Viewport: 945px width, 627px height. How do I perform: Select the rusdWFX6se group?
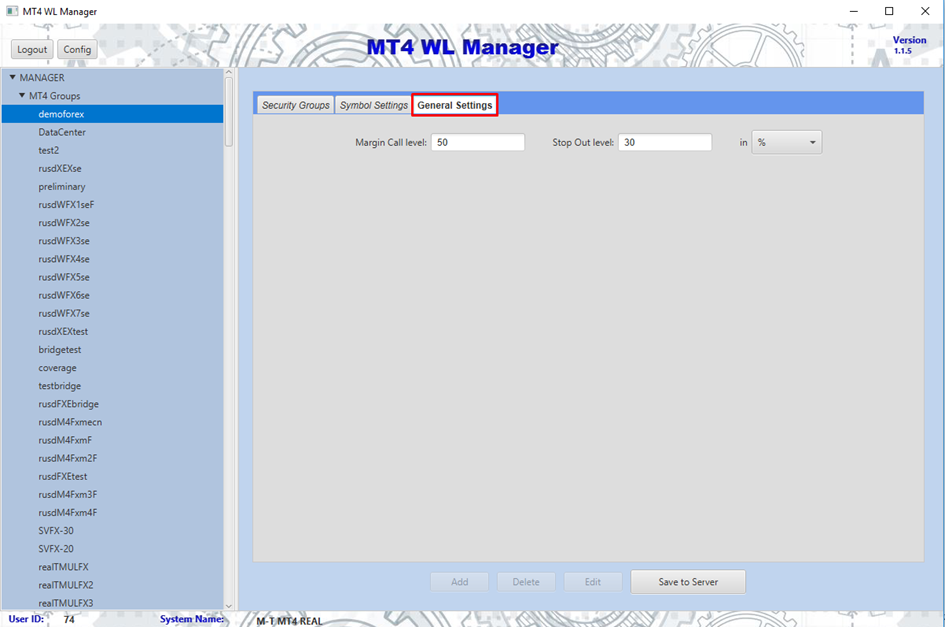(112, 295)
